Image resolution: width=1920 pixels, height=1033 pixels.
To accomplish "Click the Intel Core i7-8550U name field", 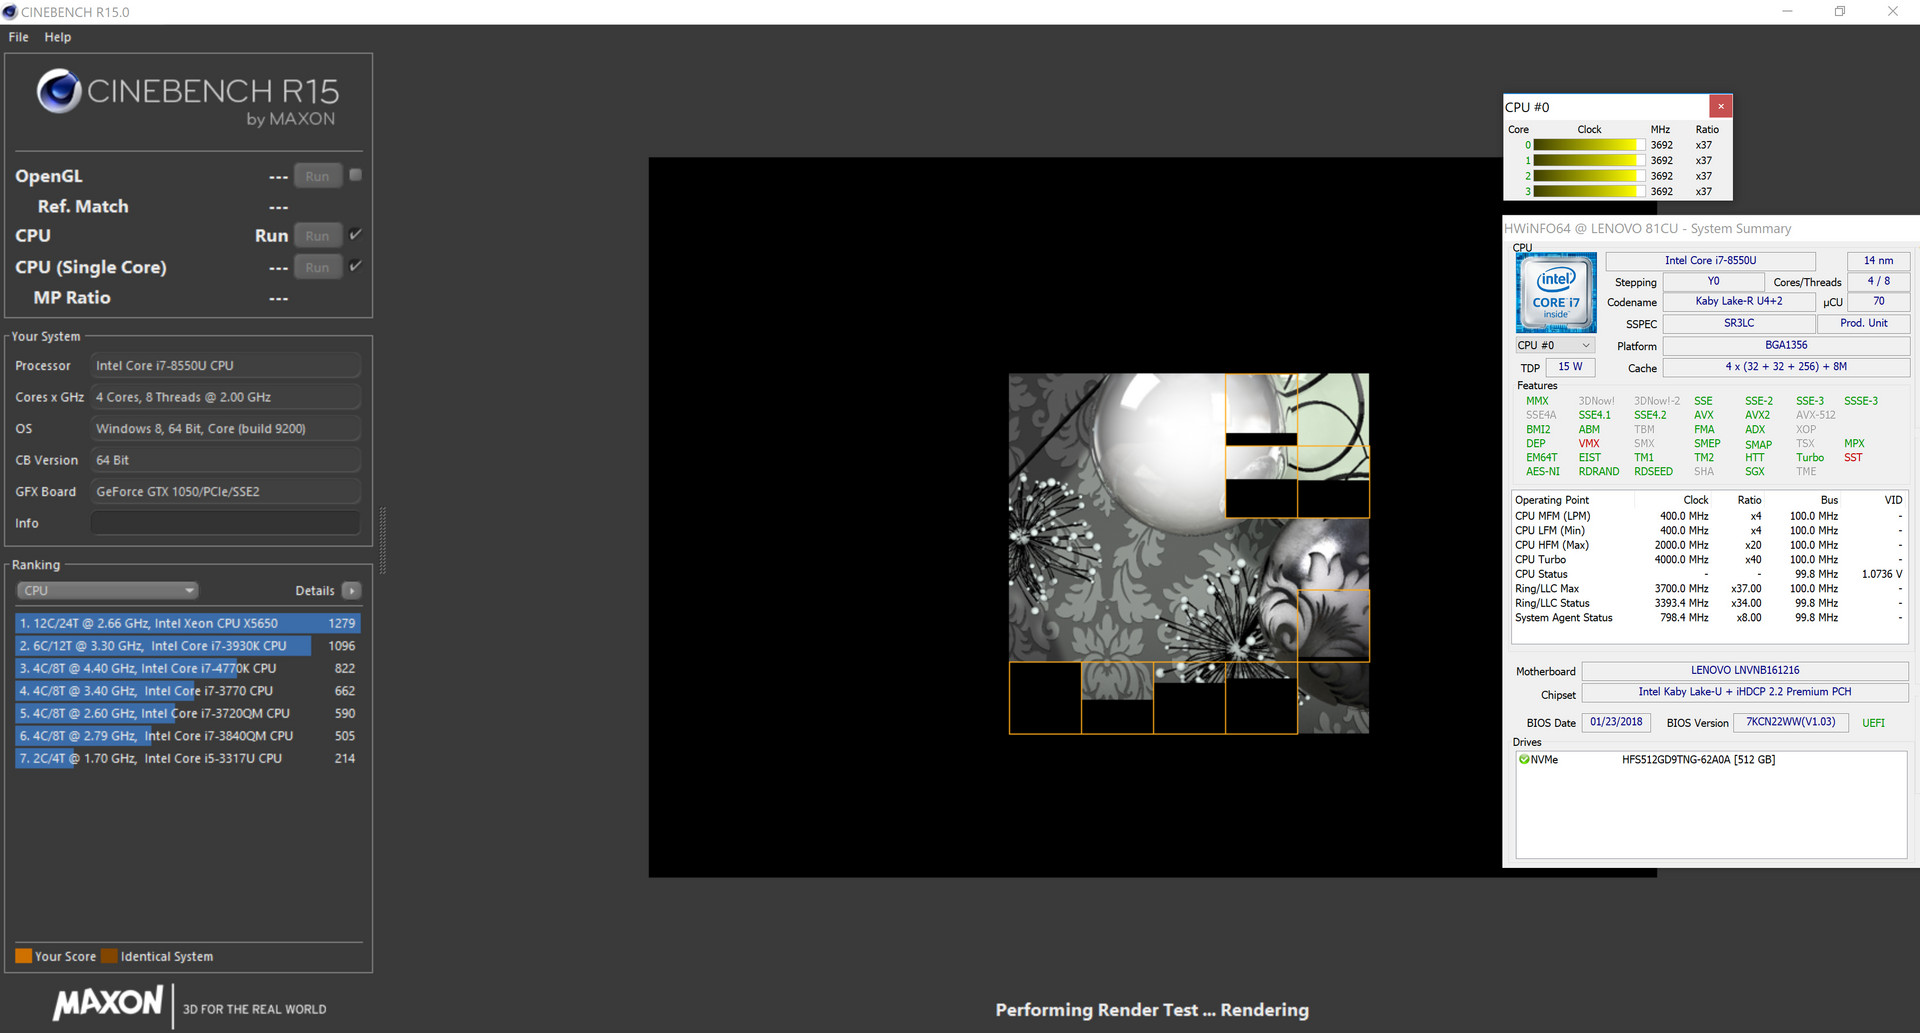I will point(1710,261).
